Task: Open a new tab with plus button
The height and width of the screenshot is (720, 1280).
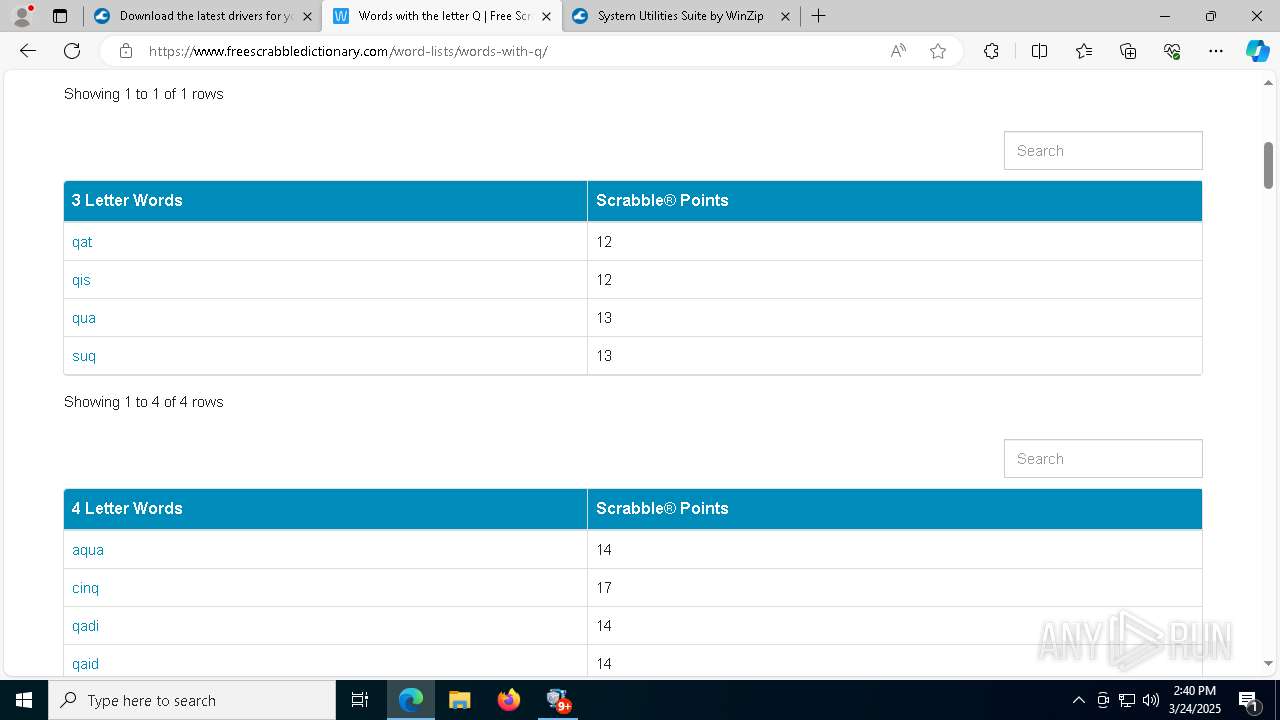Action: (x=818, y=16)
